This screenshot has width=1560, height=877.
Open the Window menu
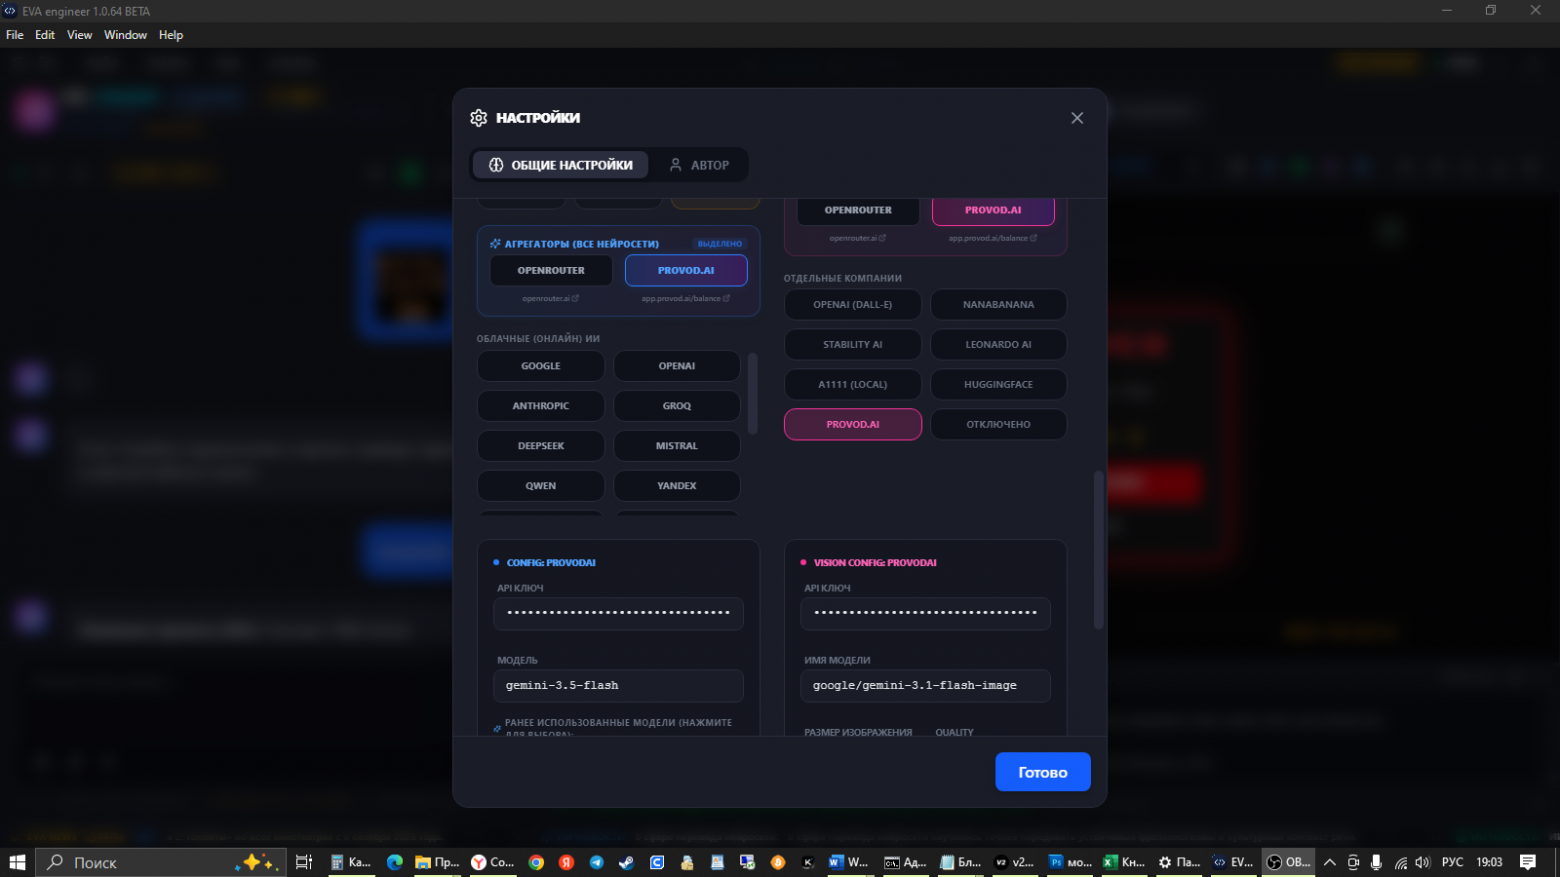point(125,35)
